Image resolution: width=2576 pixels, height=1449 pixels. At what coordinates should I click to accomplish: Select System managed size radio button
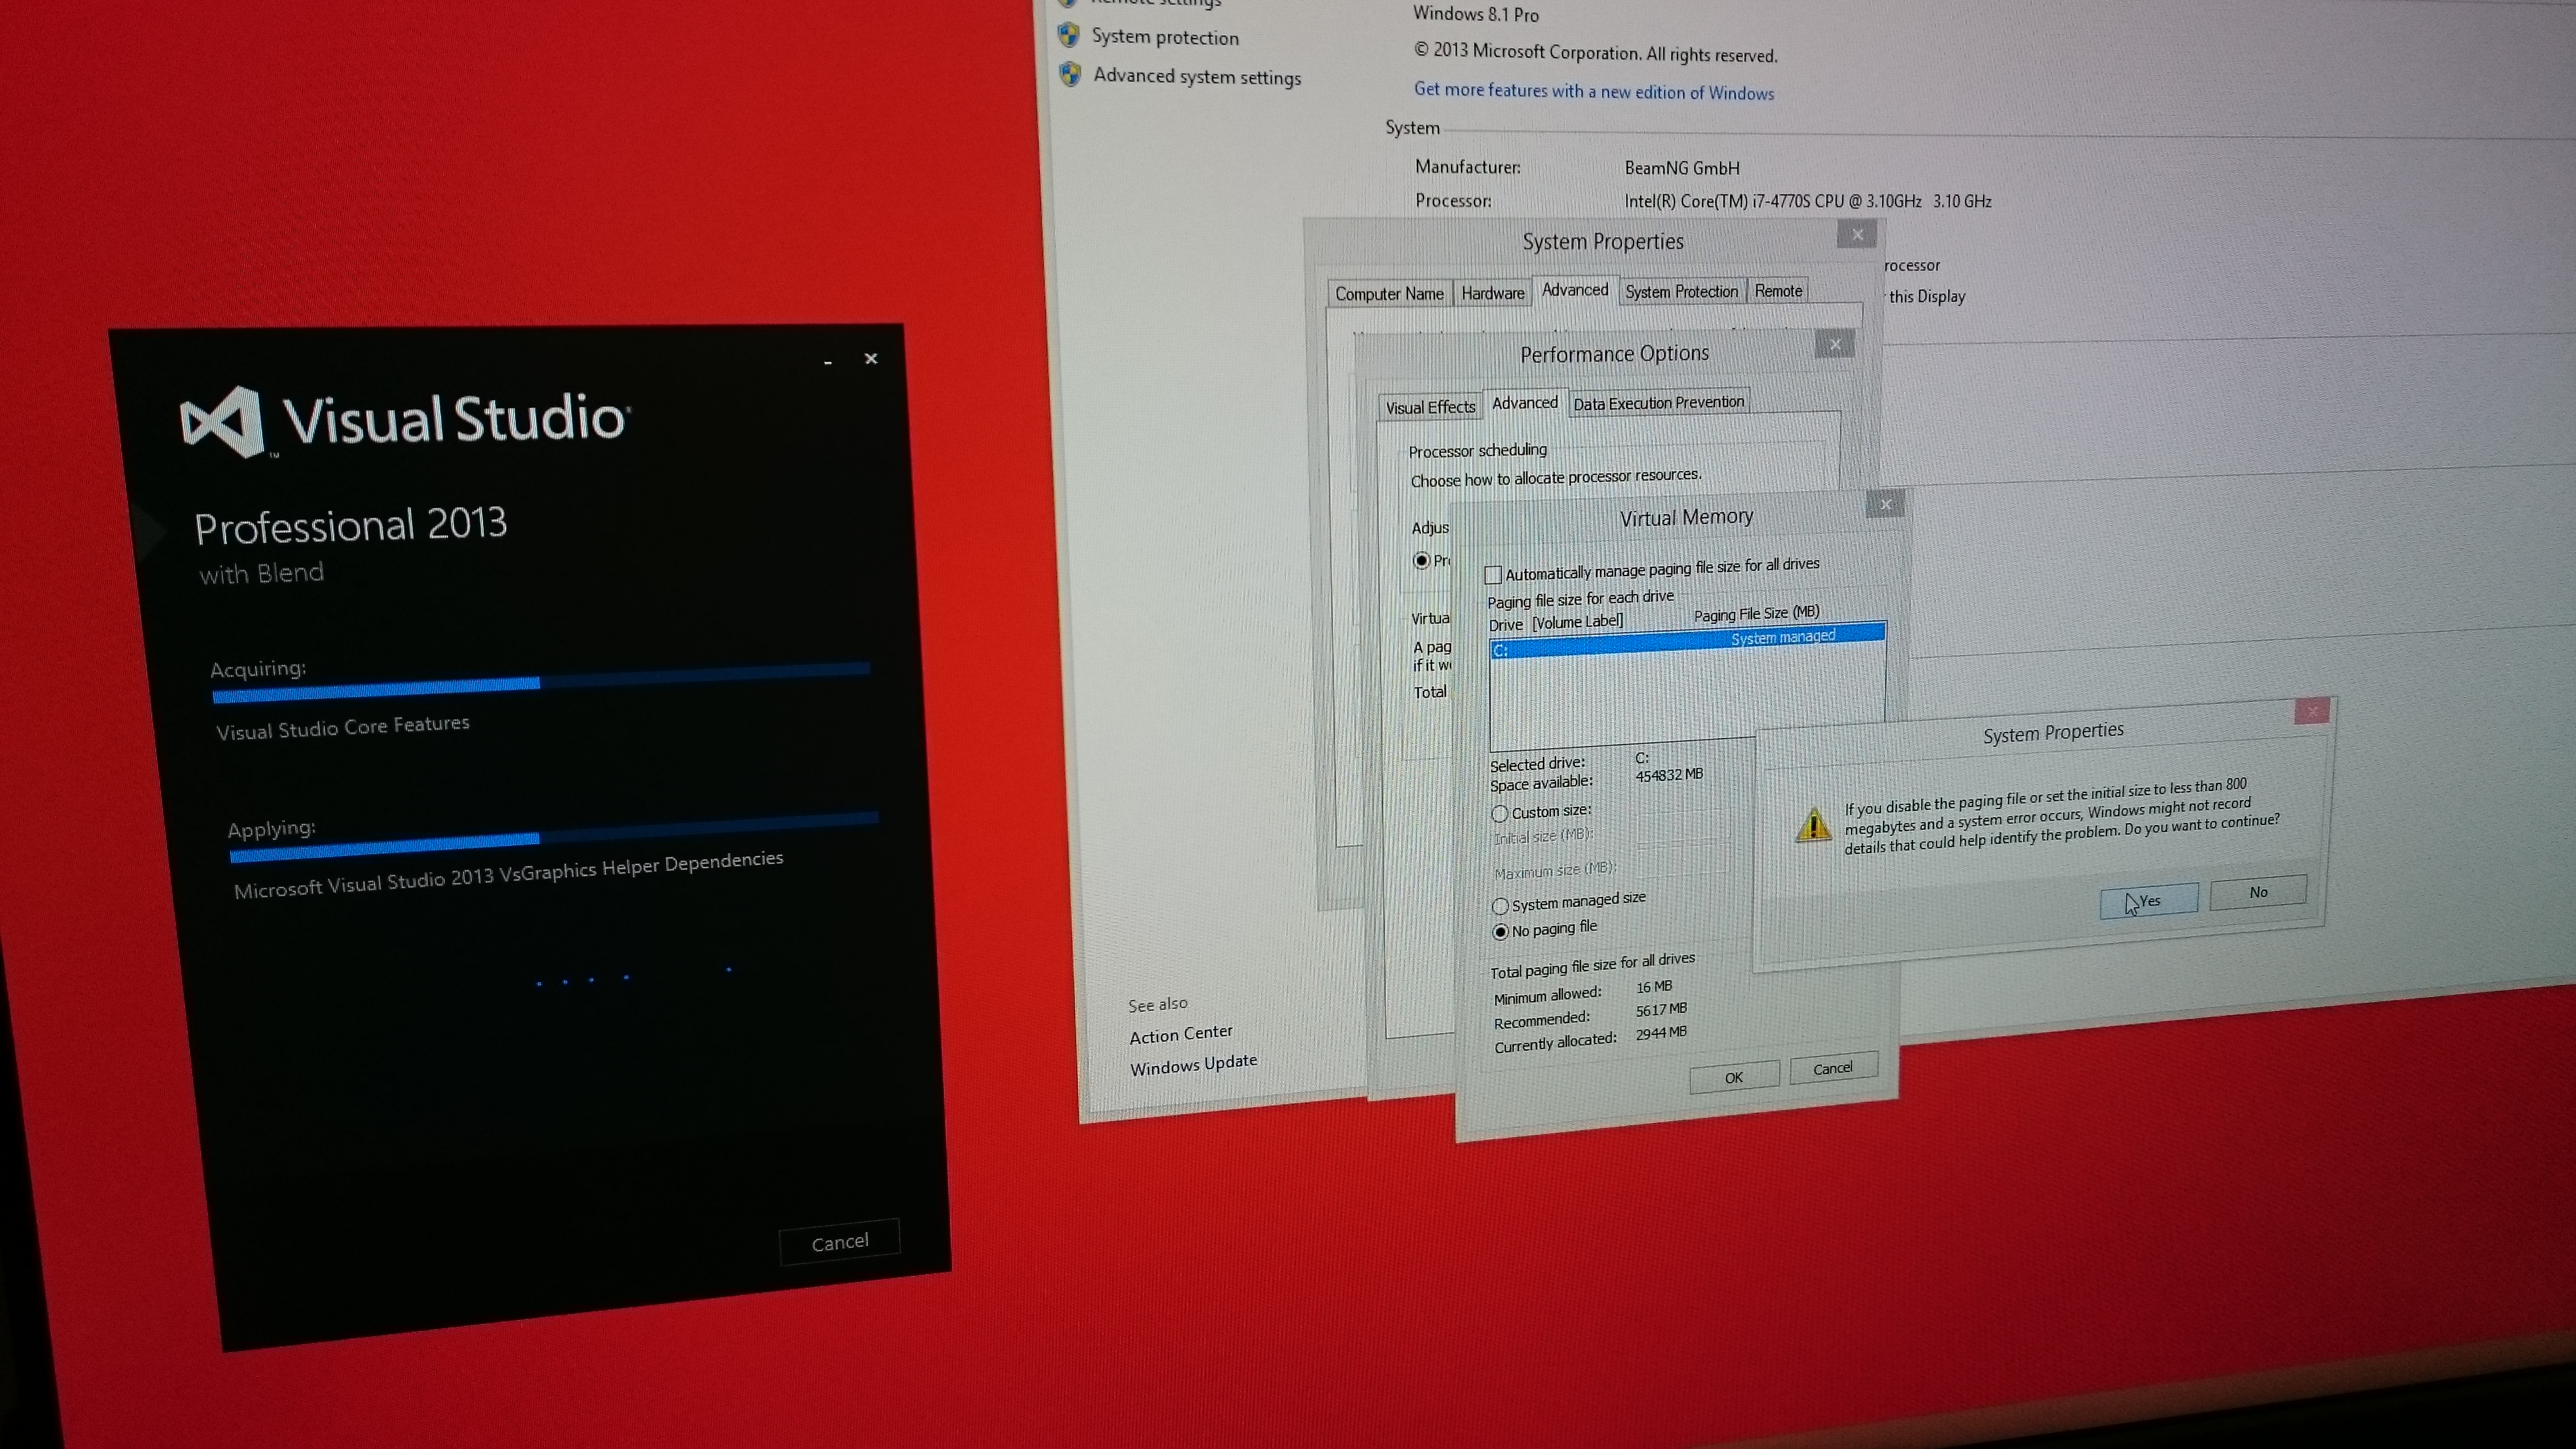point(1500,906)
